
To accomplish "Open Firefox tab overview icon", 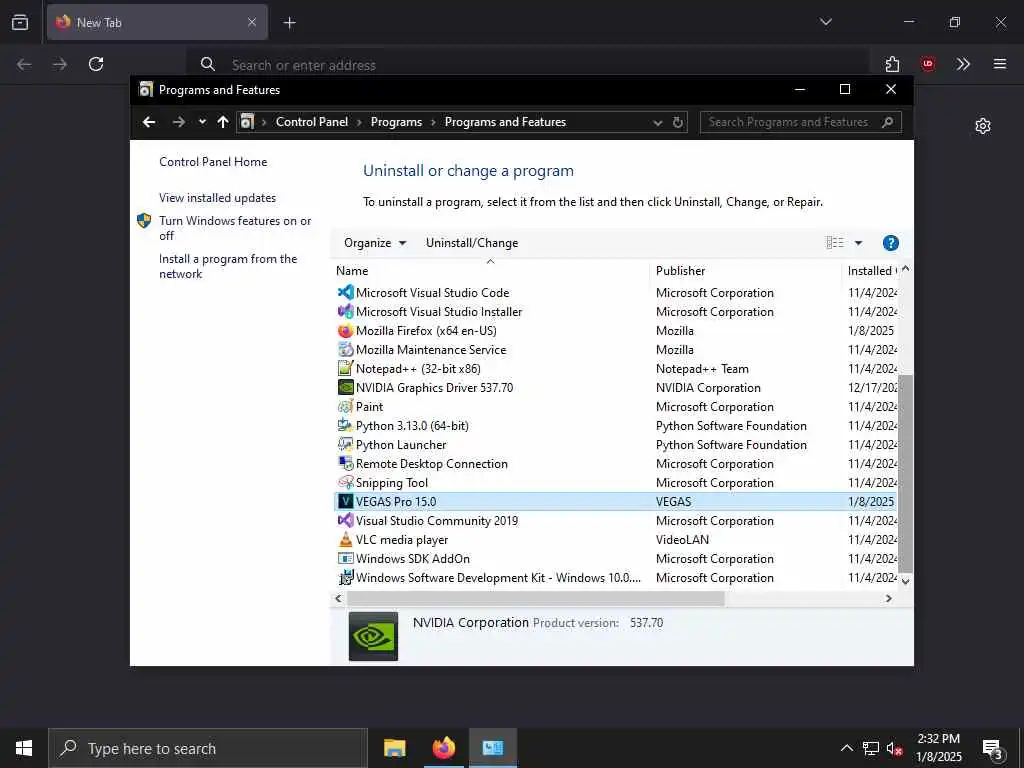I will point(20,22).
